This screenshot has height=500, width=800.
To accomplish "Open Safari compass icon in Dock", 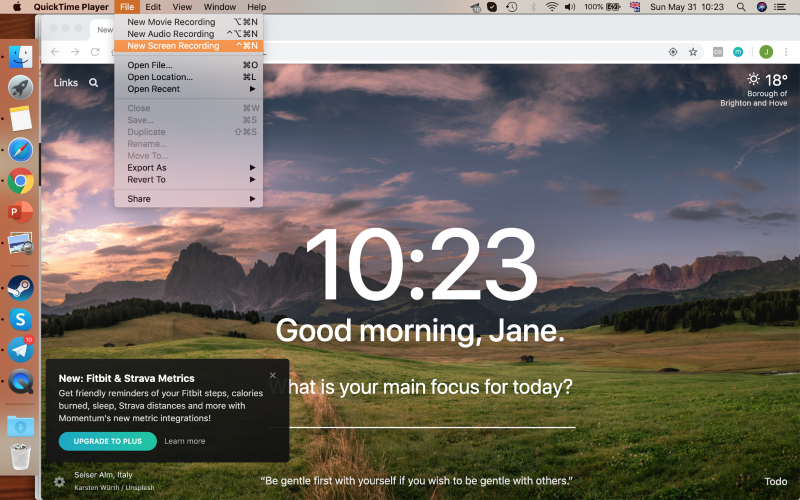I will 20,150.
